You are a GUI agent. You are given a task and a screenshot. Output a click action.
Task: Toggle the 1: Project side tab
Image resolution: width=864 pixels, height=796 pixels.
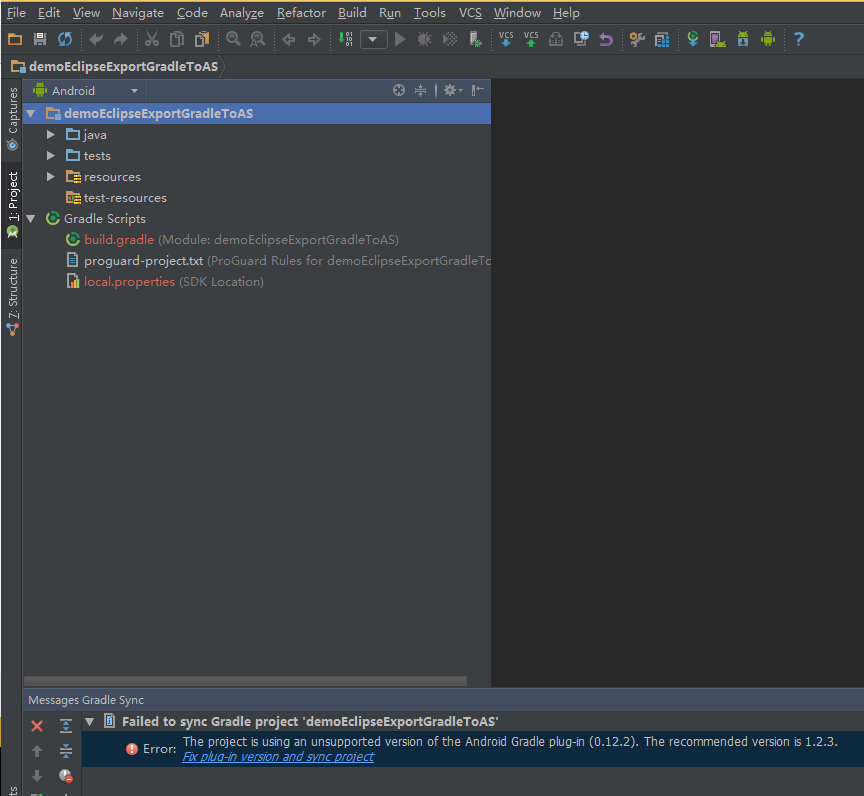12,204
